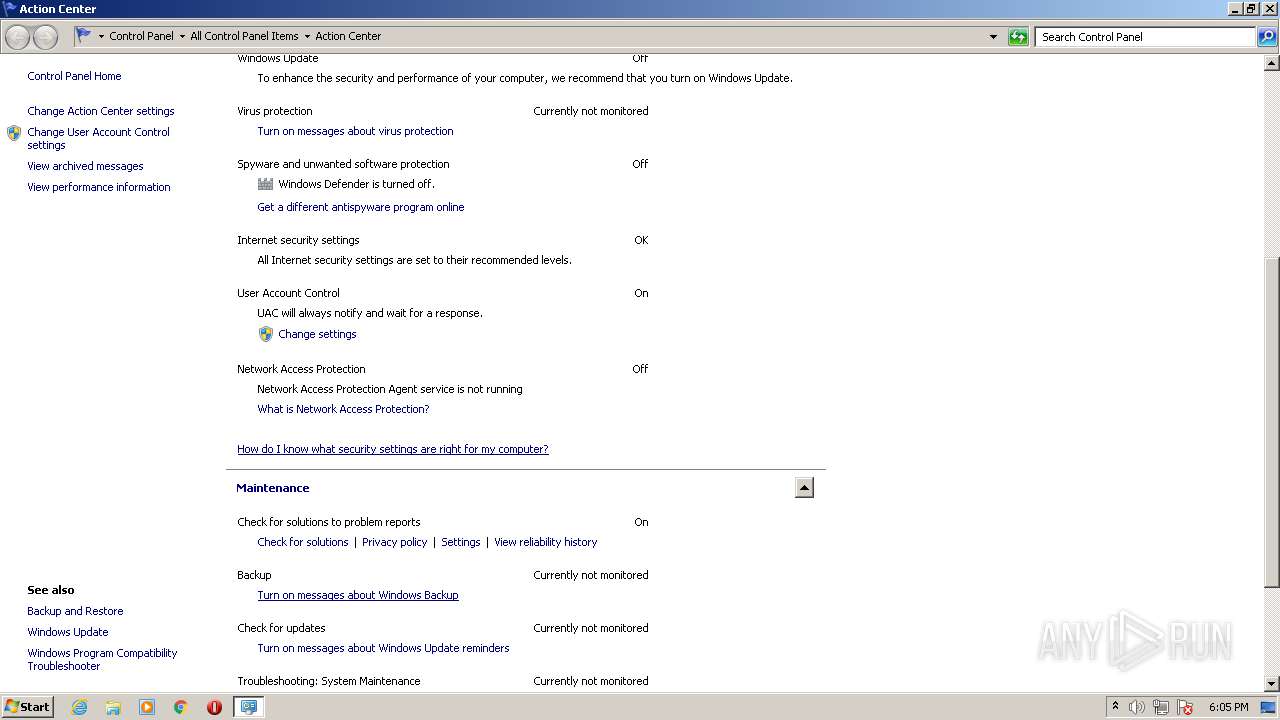Screen dimensions: 1280x720
Task: Open How do I know what security settings link
Action: (x=393, y=449)
